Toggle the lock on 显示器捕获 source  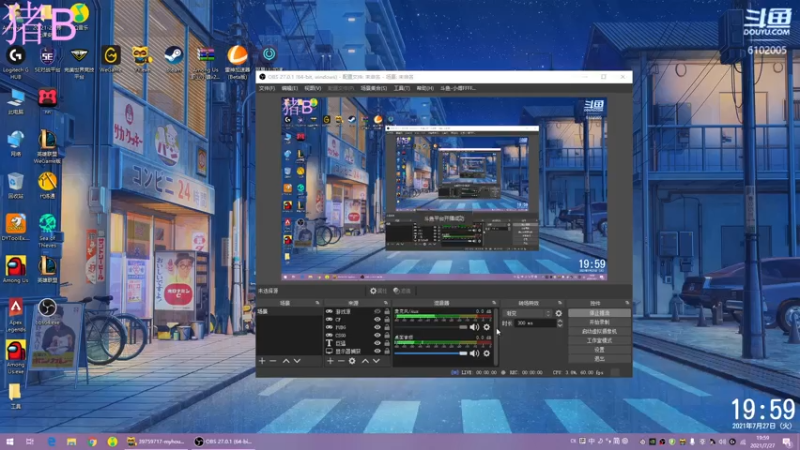pos(387,351)
